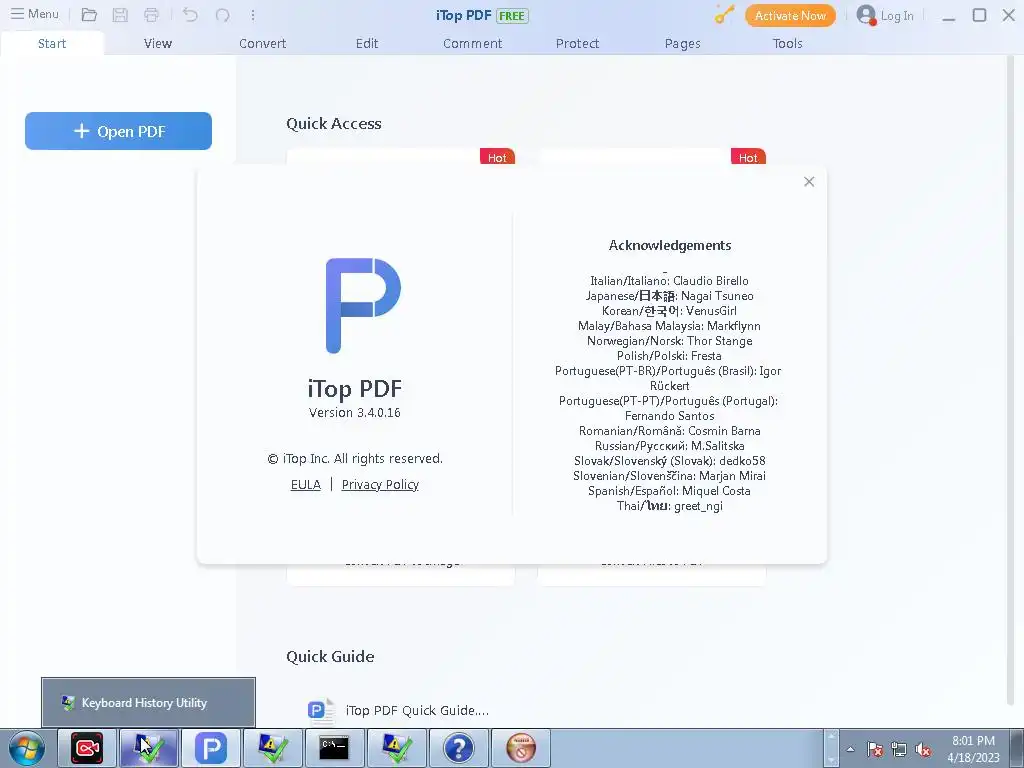The height and width of the screenshot is (768, 1024).
Task: Click the network tray icon
Action: 899,749
